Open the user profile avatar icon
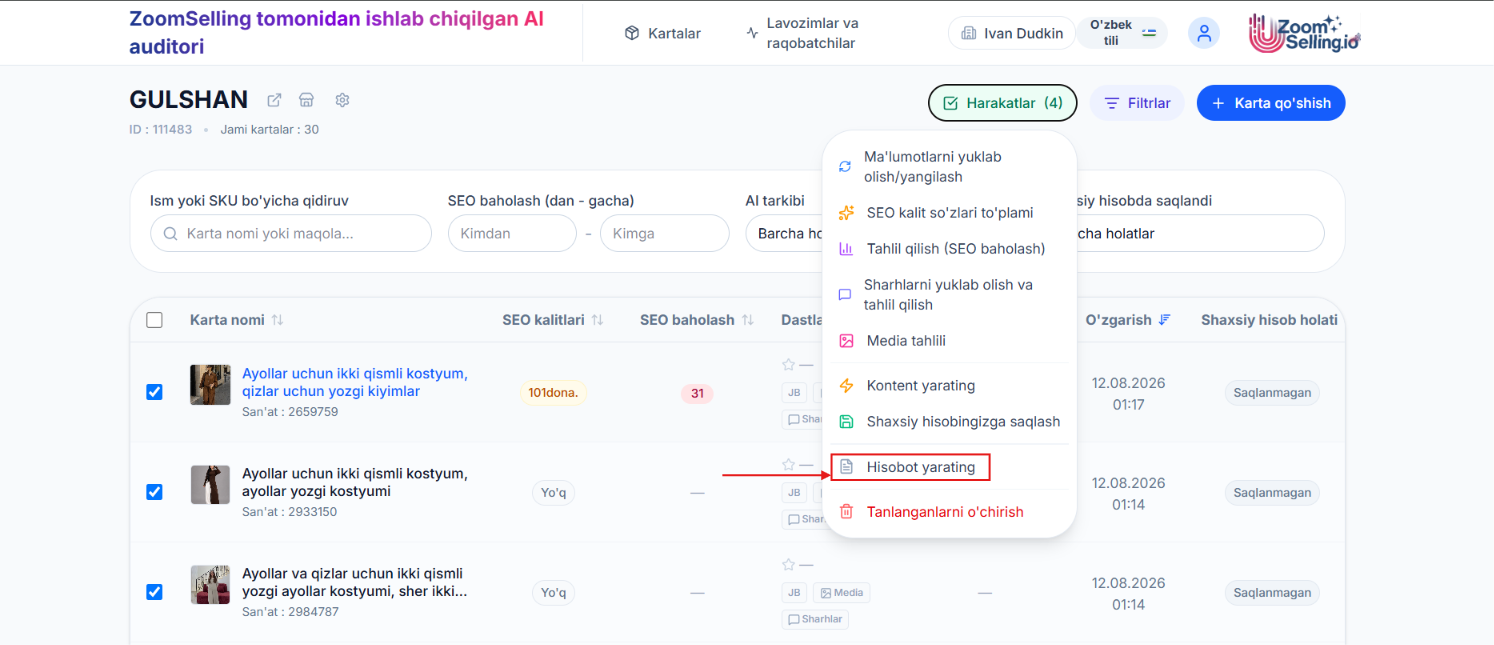 pos(1204,33)
